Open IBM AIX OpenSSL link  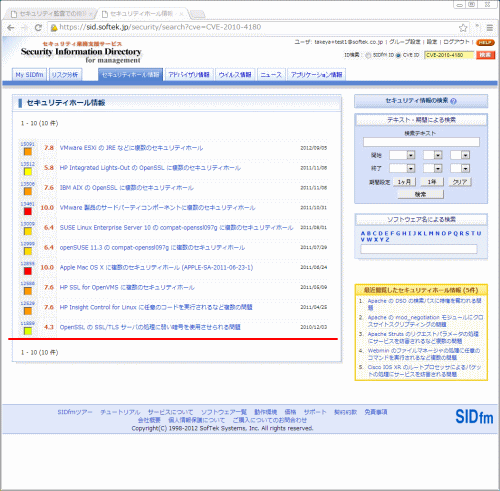pos(126,188)
